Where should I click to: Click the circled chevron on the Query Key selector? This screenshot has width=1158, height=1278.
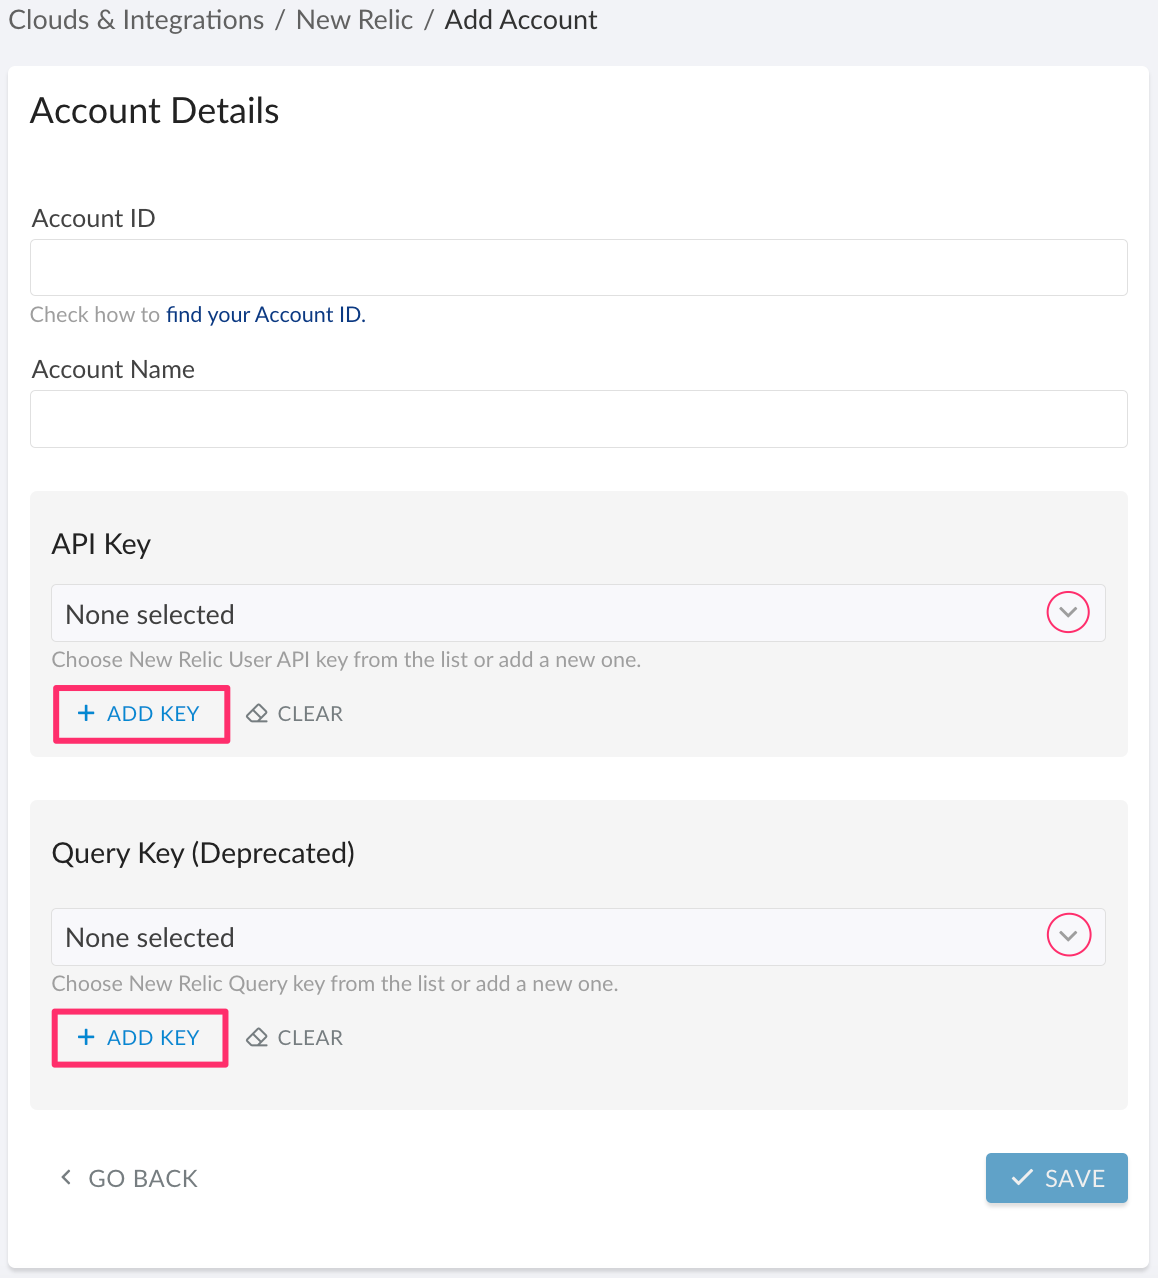(1067, 935)
